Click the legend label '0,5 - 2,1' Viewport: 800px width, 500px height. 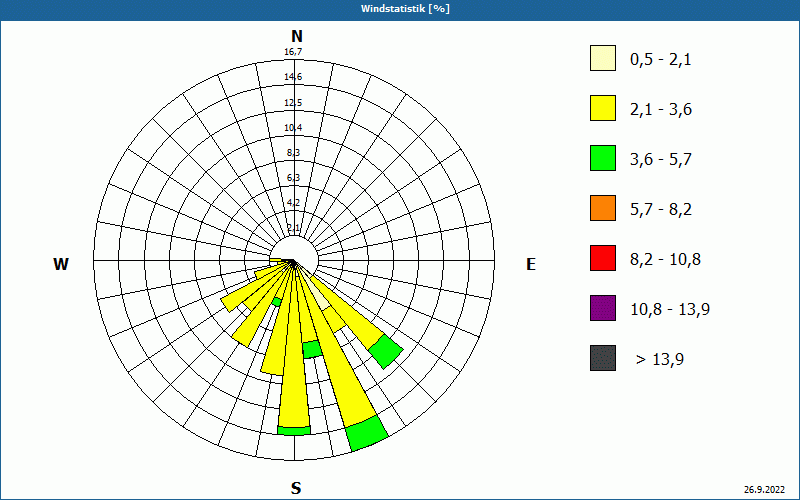661,60
